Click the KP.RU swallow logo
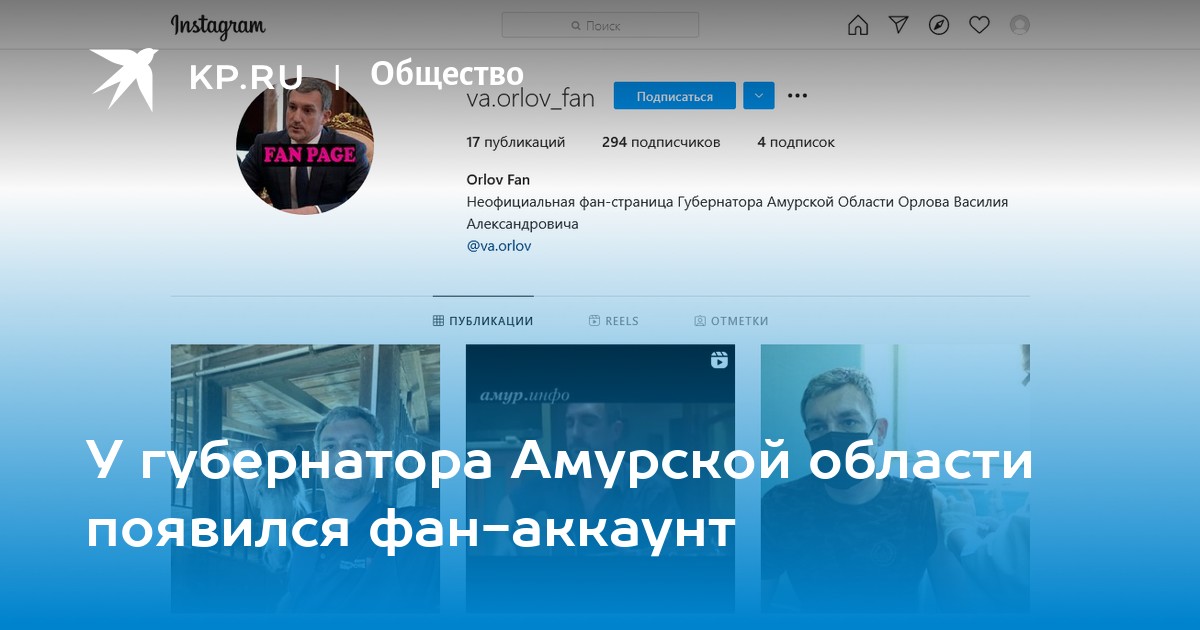 124,77
